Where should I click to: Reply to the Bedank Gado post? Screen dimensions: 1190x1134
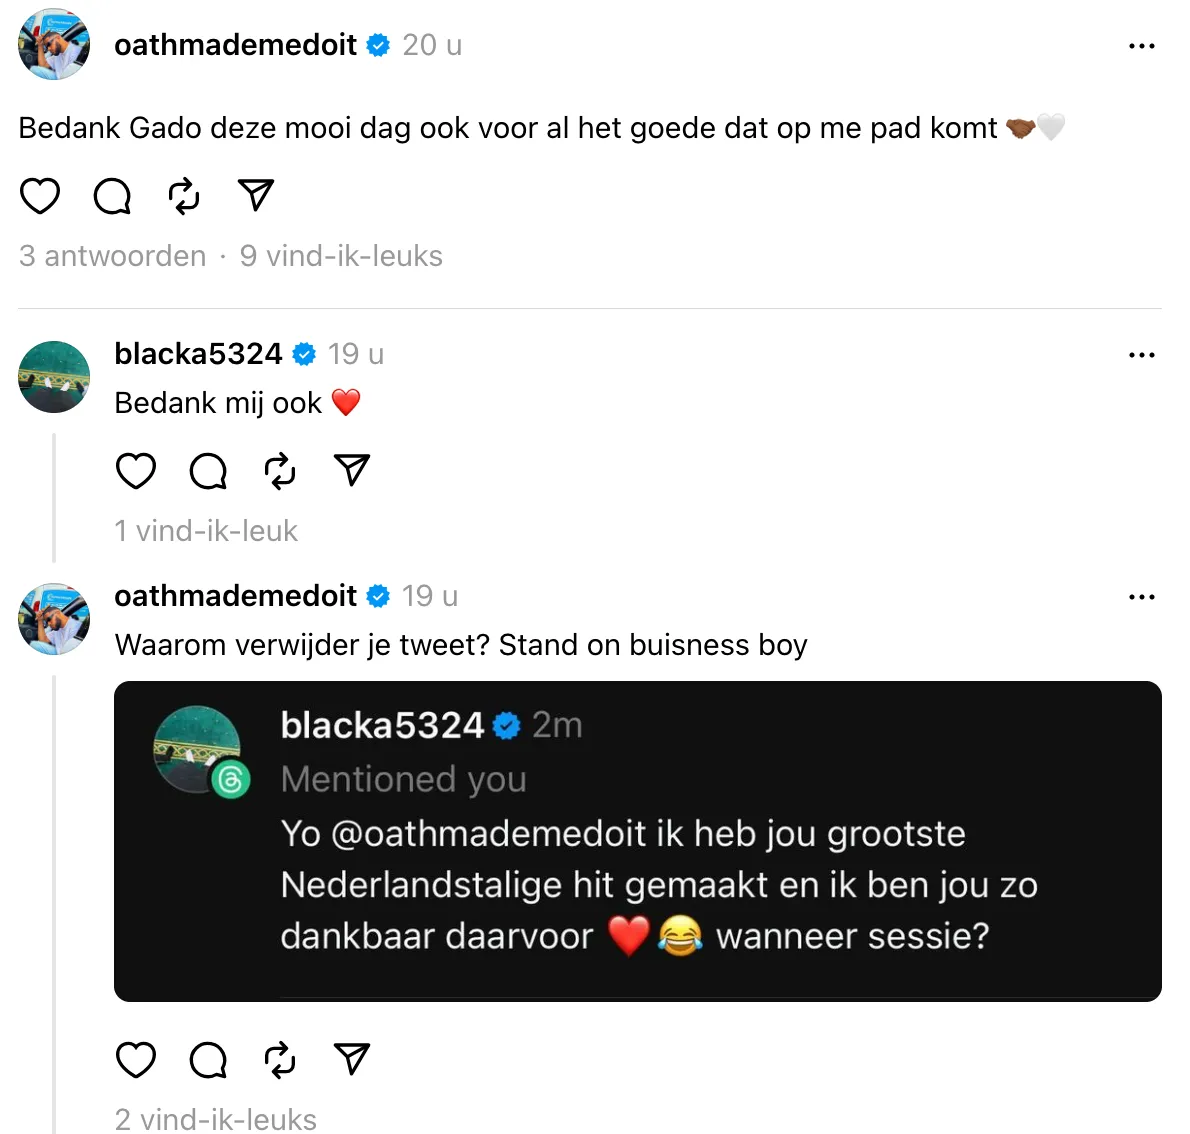pyautogui.click(x=112, y=196)
